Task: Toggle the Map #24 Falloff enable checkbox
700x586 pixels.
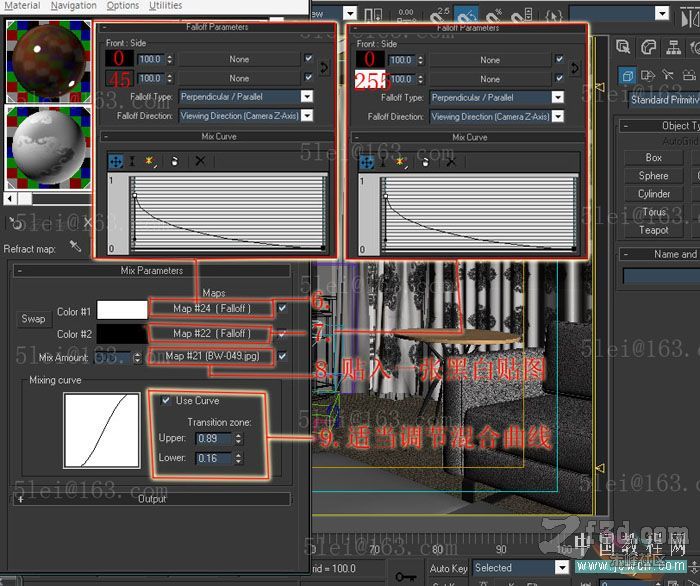Action: click(x=283, y=308)
